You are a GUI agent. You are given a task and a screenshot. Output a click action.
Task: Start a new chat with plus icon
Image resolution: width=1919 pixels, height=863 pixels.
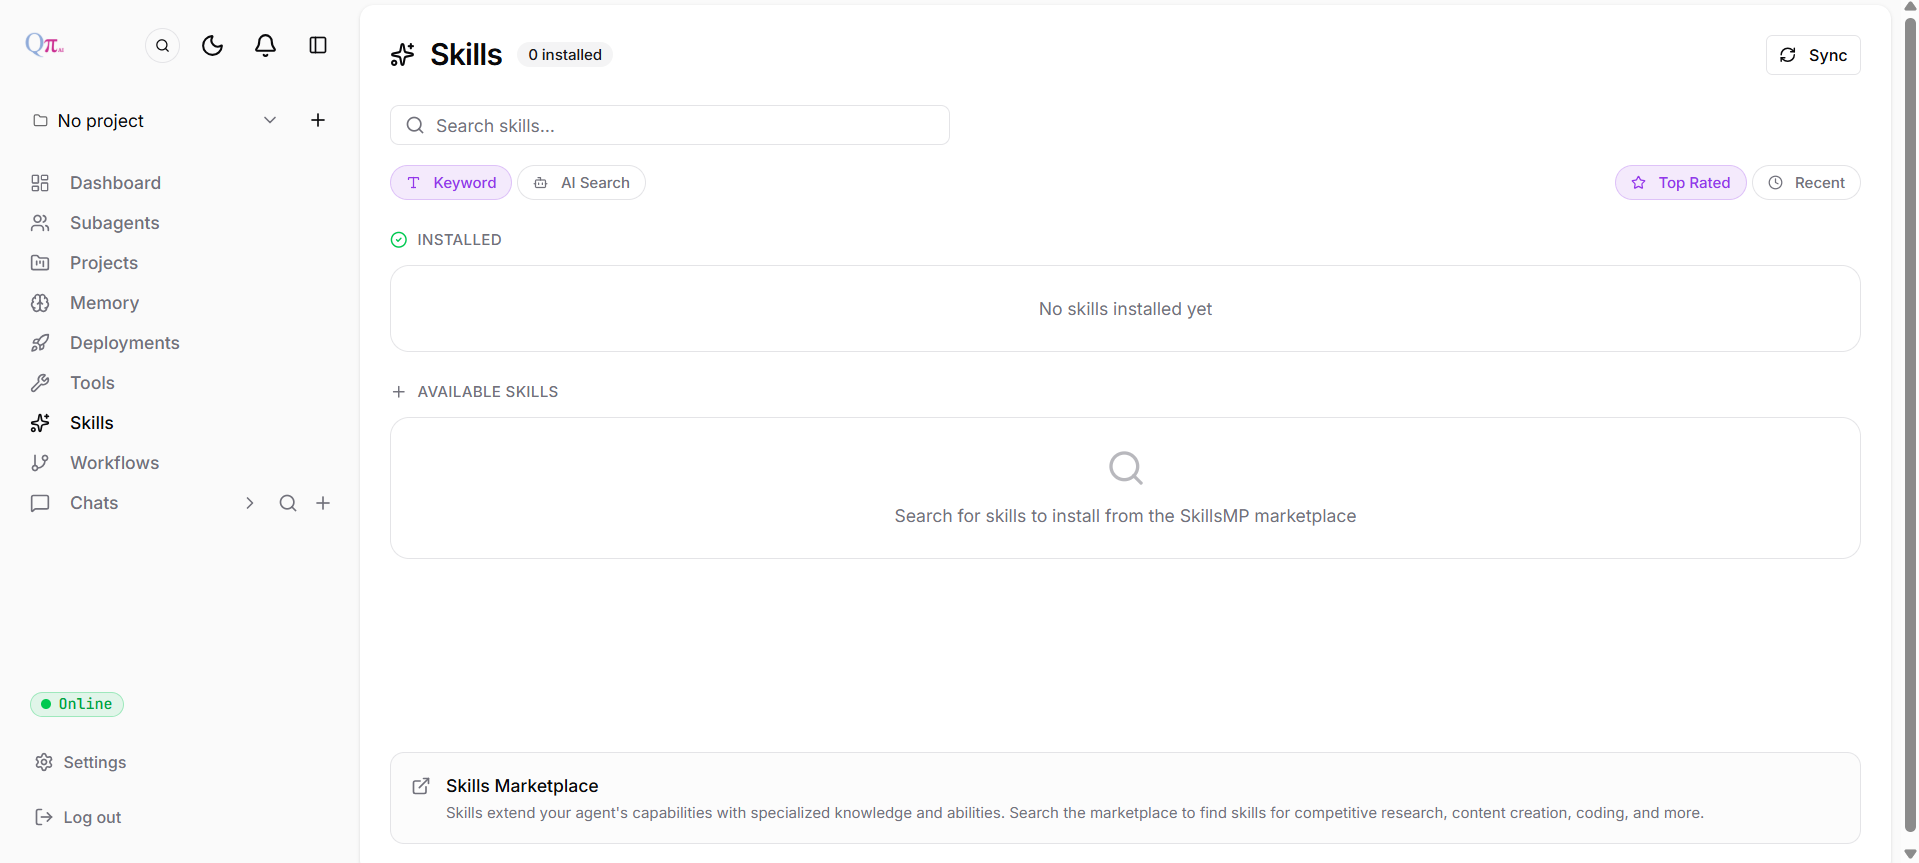pyautogui.click(x=323, y=503)
